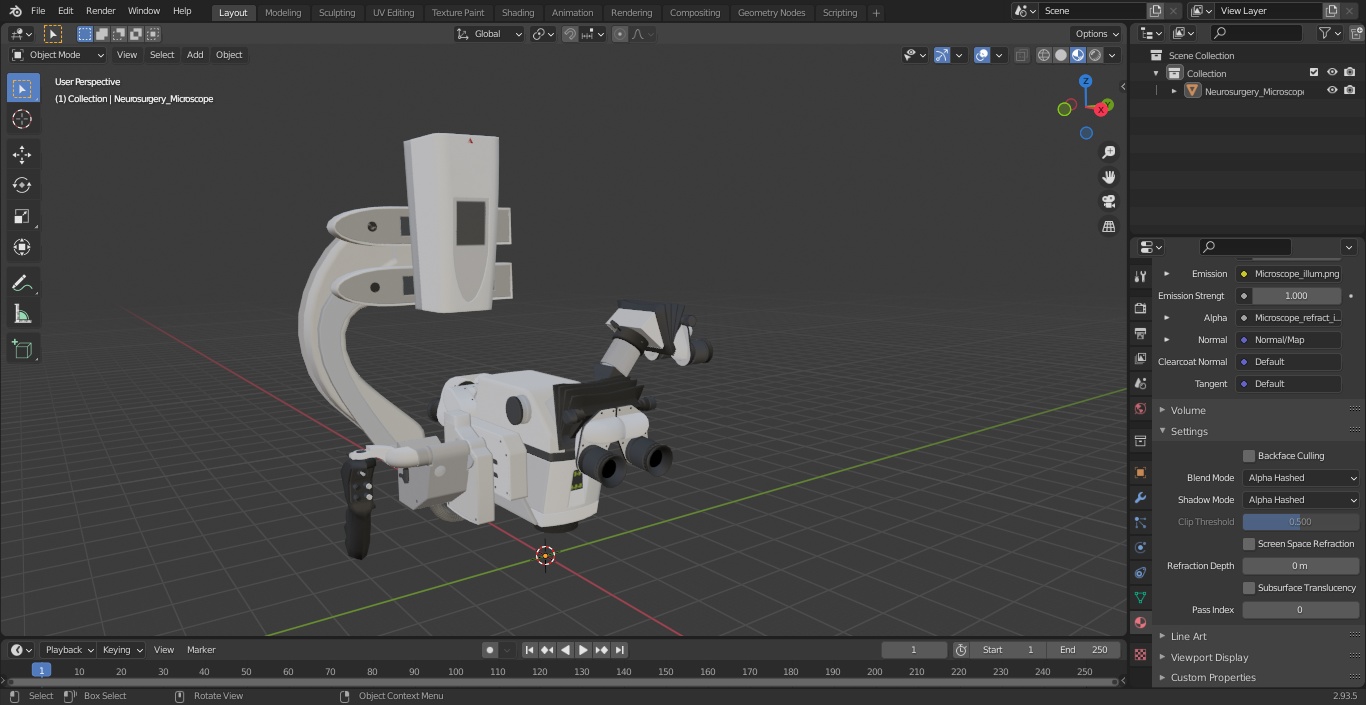
Task: Open Render properties tab
Action: point(1140,308)
